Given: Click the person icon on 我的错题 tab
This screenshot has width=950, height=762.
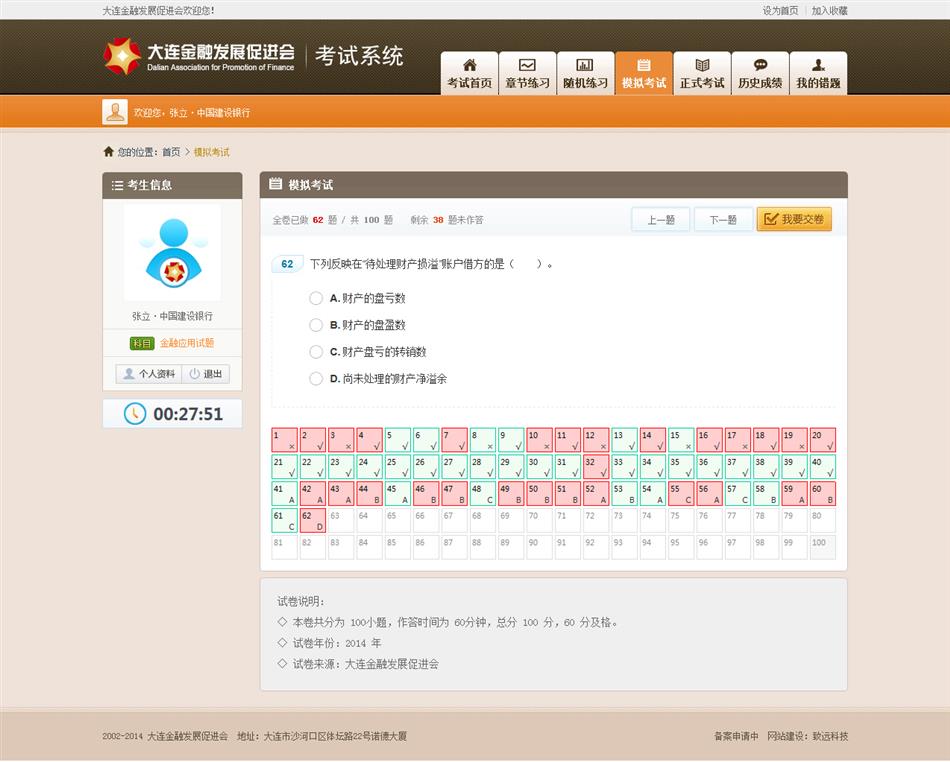Looking at the screenshot, I should [818, 65].
